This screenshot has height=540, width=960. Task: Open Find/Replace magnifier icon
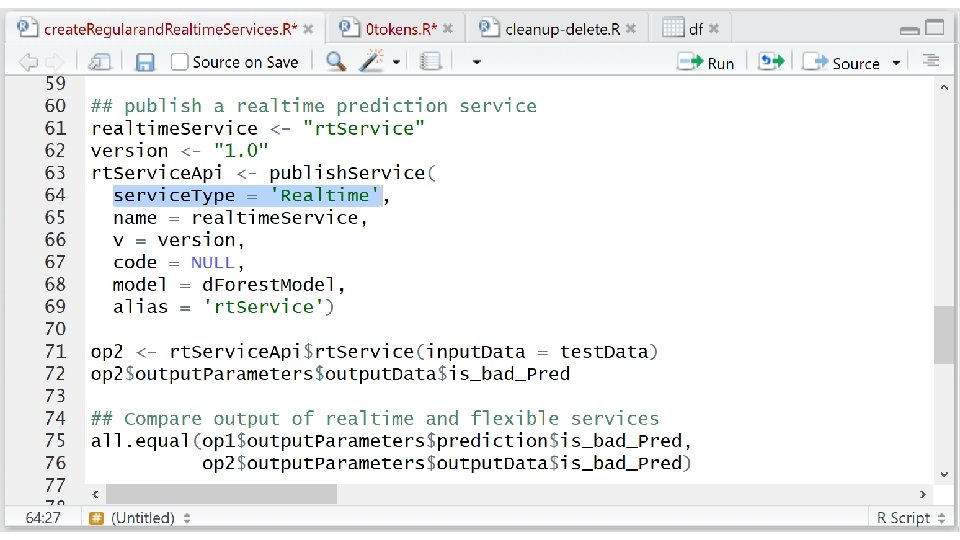click(336, 61)
